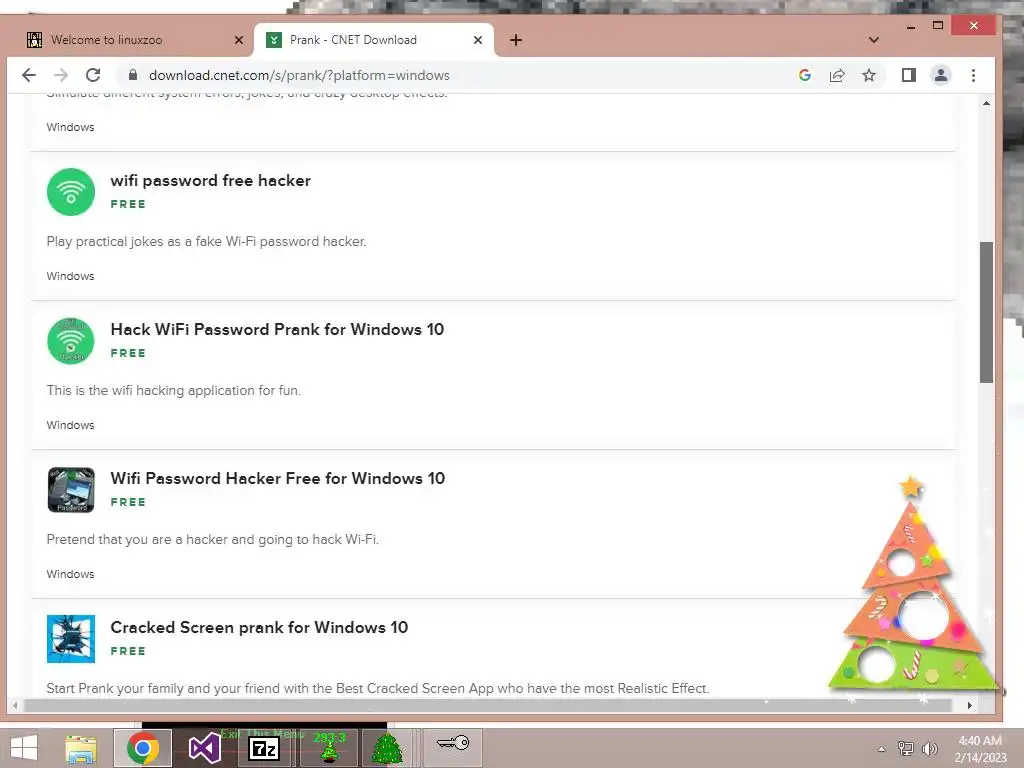The width and height of the screenshot is (1024, 768).
Task: Click Cracked Screen prank app thumbnail
Action: pos(71,639)
